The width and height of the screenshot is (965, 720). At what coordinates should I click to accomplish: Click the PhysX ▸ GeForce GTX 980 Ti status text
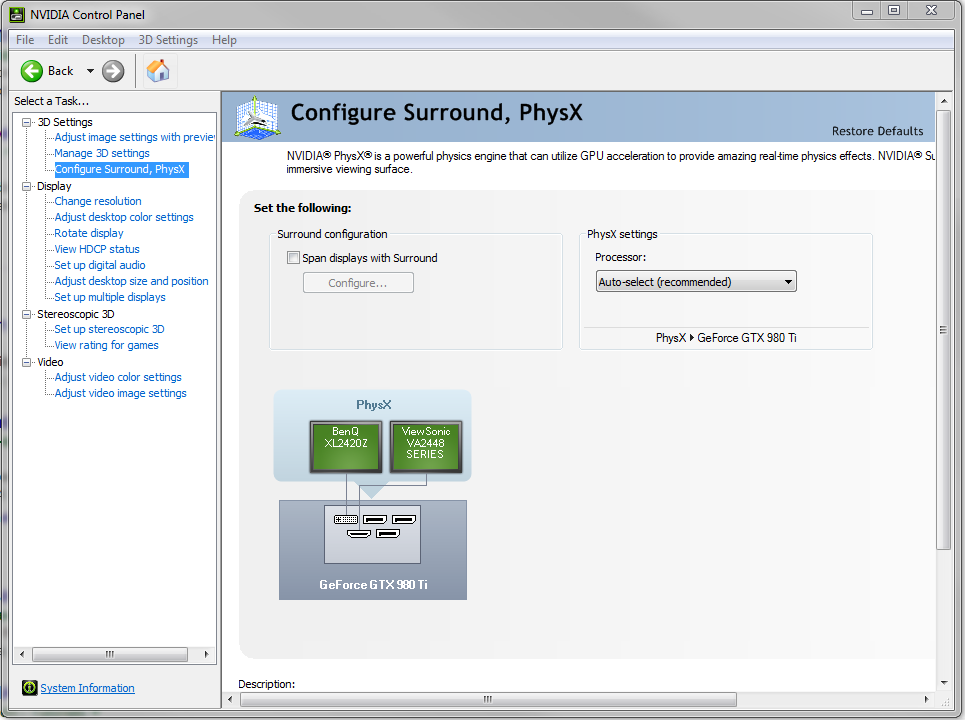tap(726, 338)
